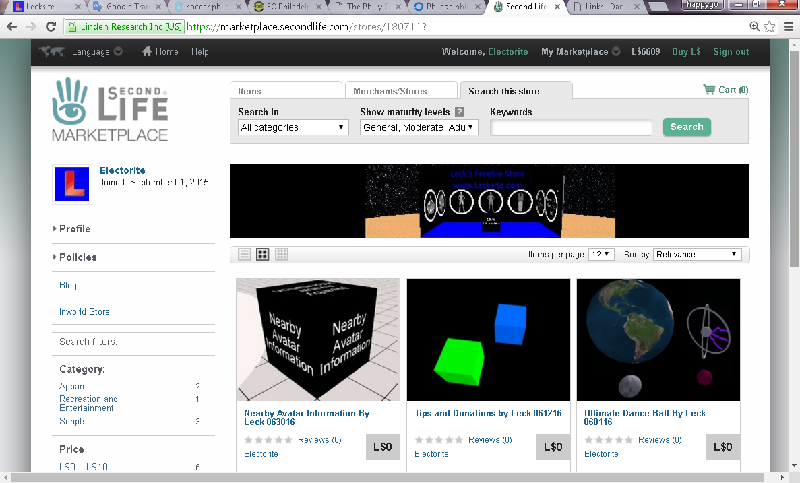This screenshot has height=483, width=800.
Task: Switch to the Items search tab
Action: pos(287,91)
